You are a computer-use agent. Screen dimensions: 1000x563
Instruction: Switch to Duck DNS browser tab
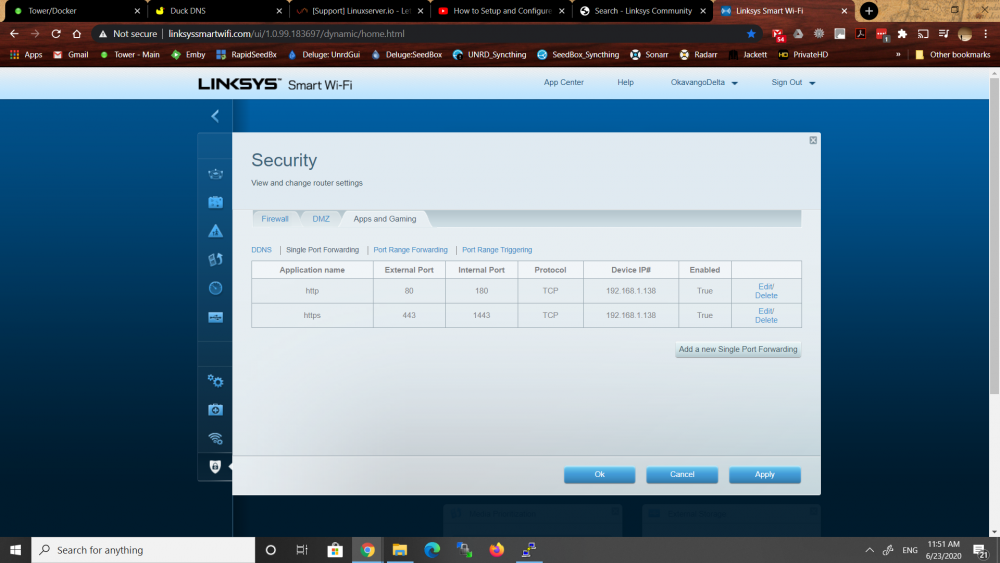tap(217, 11)
